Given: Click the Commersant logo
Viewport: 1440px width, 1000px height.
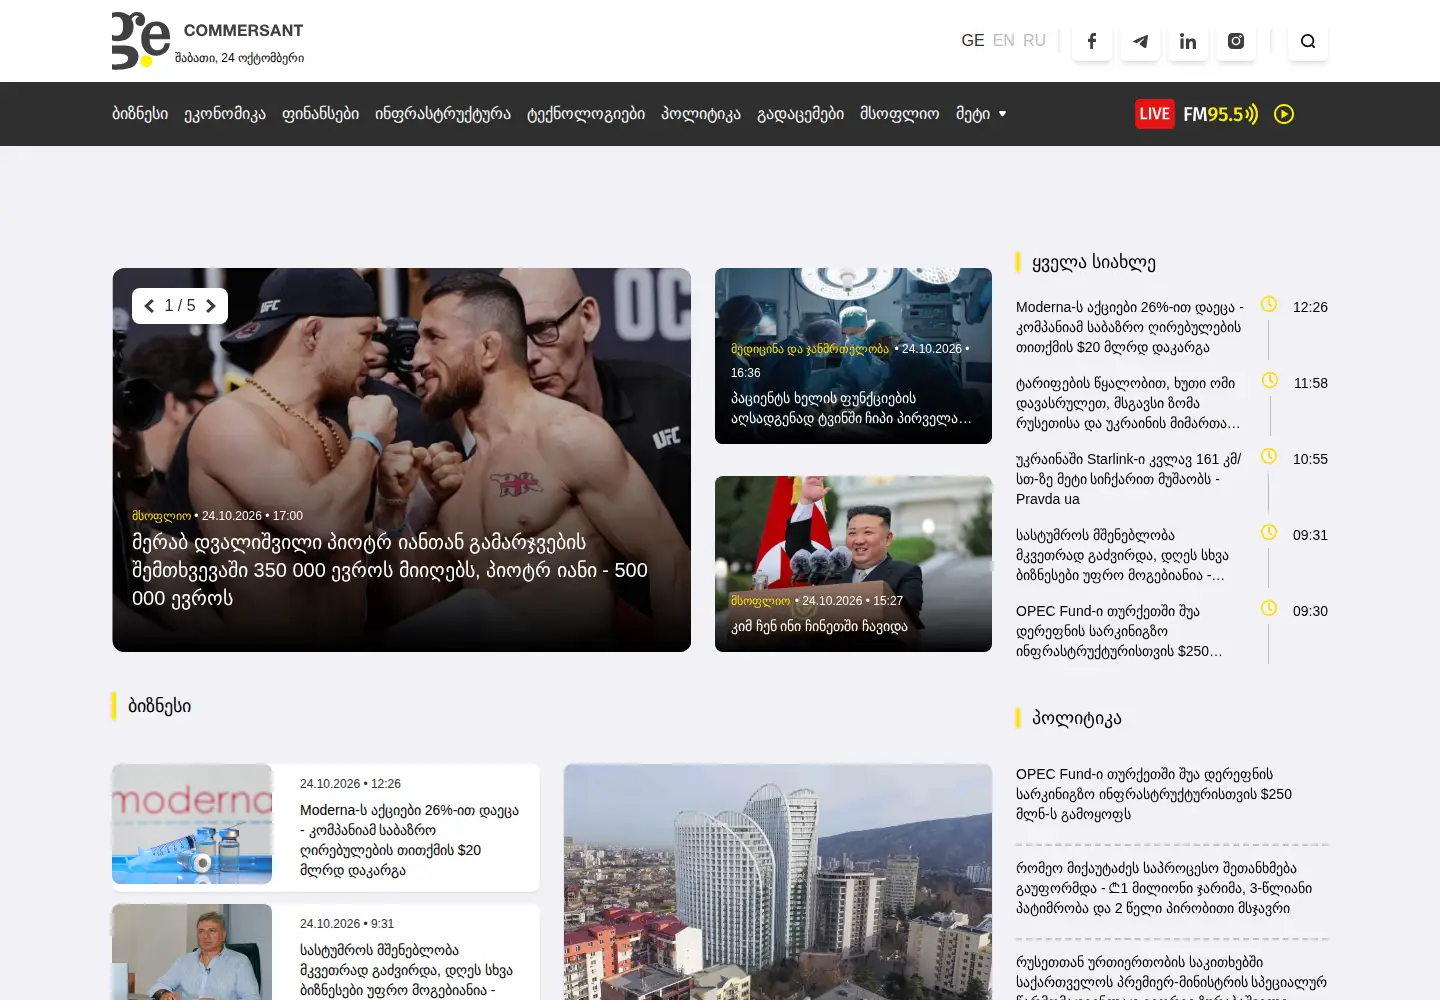Looking at the screenshot, I should pyautogui.click(x=208, y=41).
